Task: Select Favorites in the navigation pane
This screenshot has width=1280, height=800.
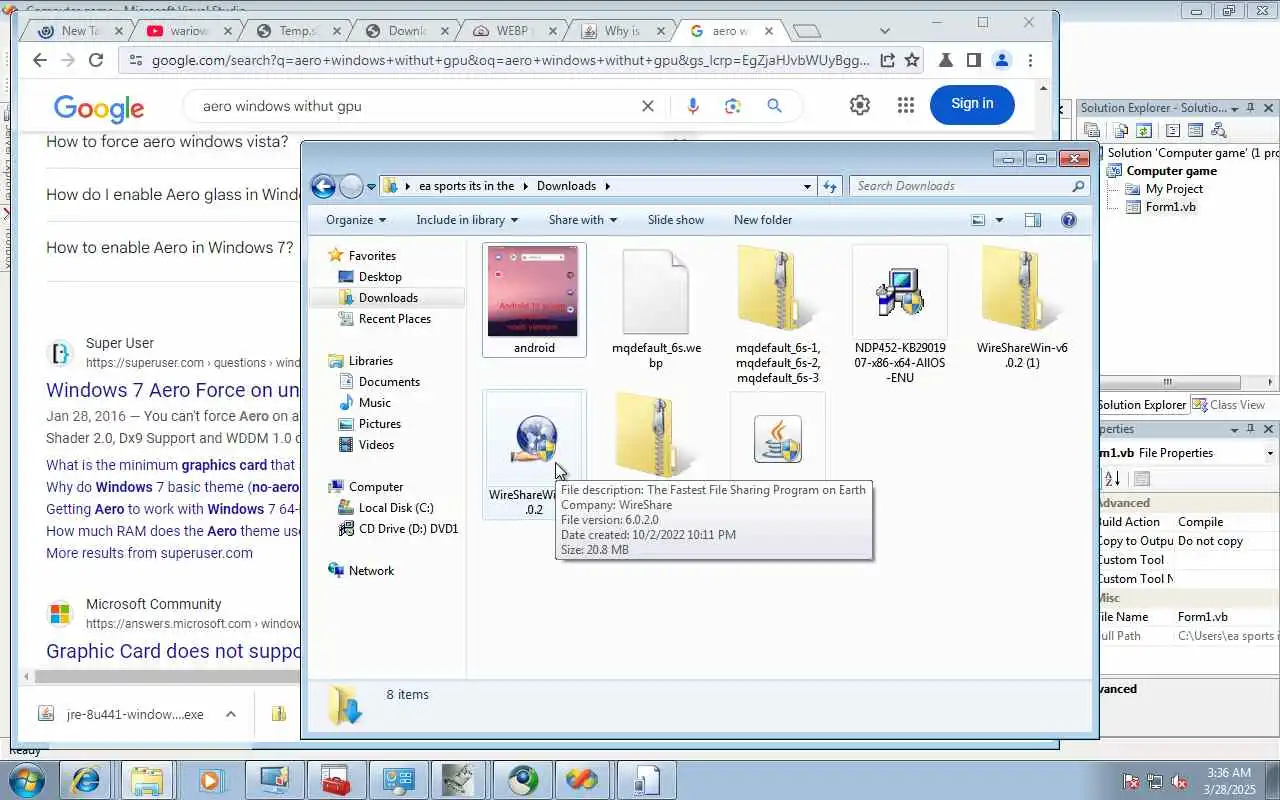Action: 372,256
